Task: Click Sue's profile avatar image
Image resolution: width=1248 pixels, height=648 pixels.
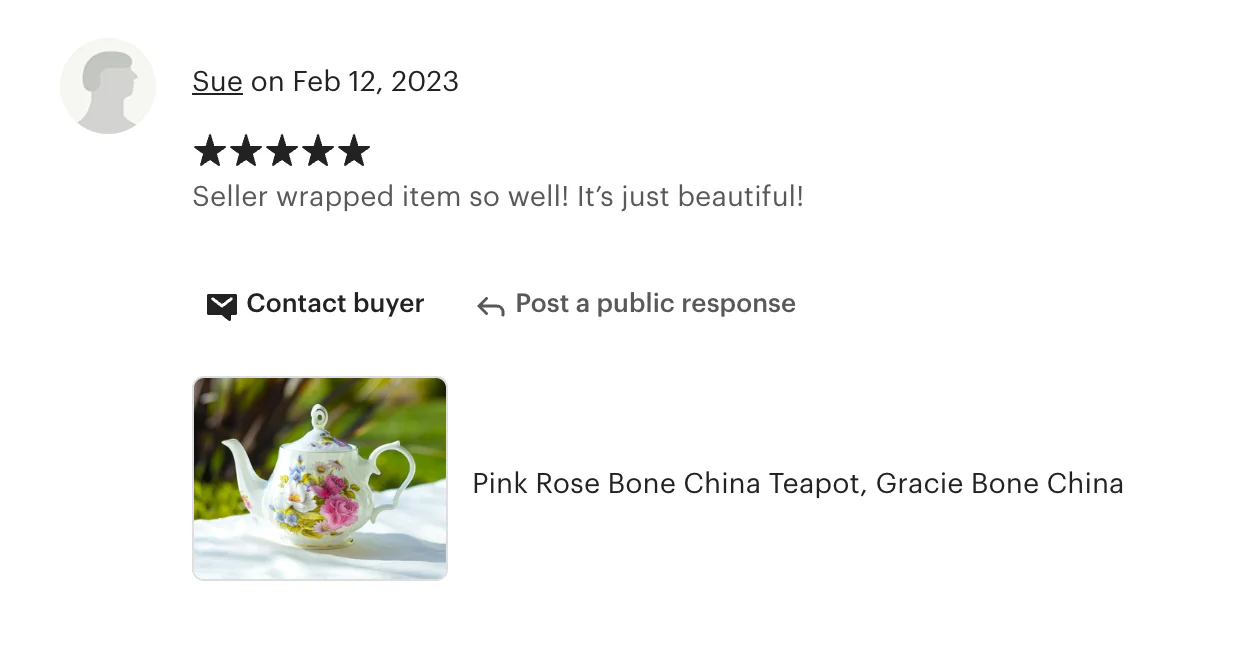Action: click(x=108, y=86)
